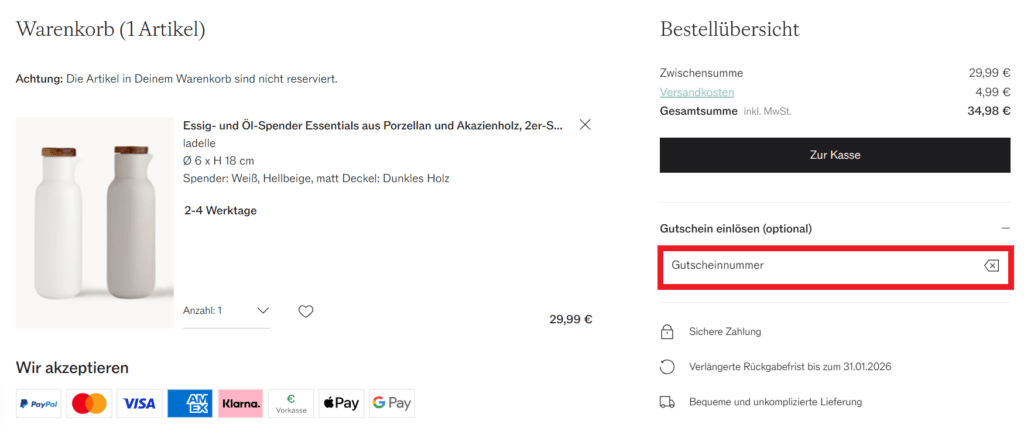1024x431 pixels.
Task: Click the Mastercard payment icon
Action: 89,403
